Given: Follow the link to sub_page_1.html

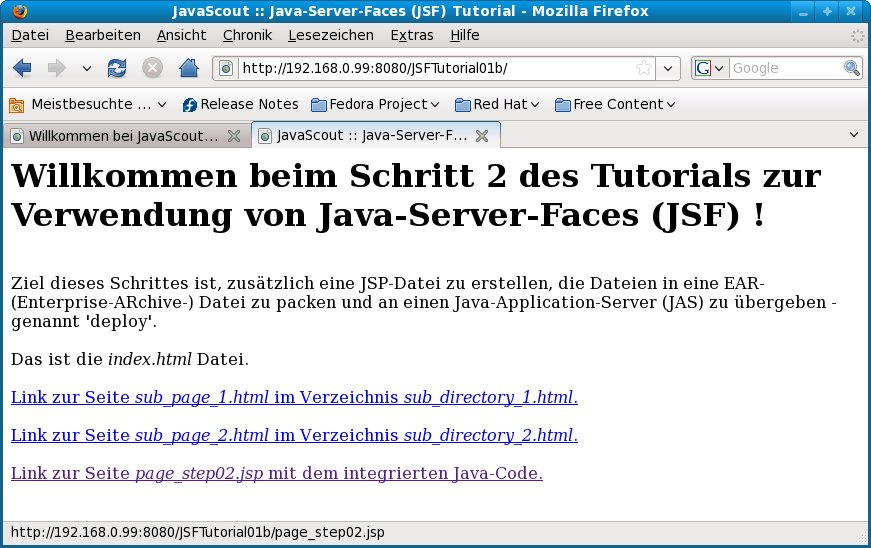Looking at the screenshot, I should pos(294,397).
